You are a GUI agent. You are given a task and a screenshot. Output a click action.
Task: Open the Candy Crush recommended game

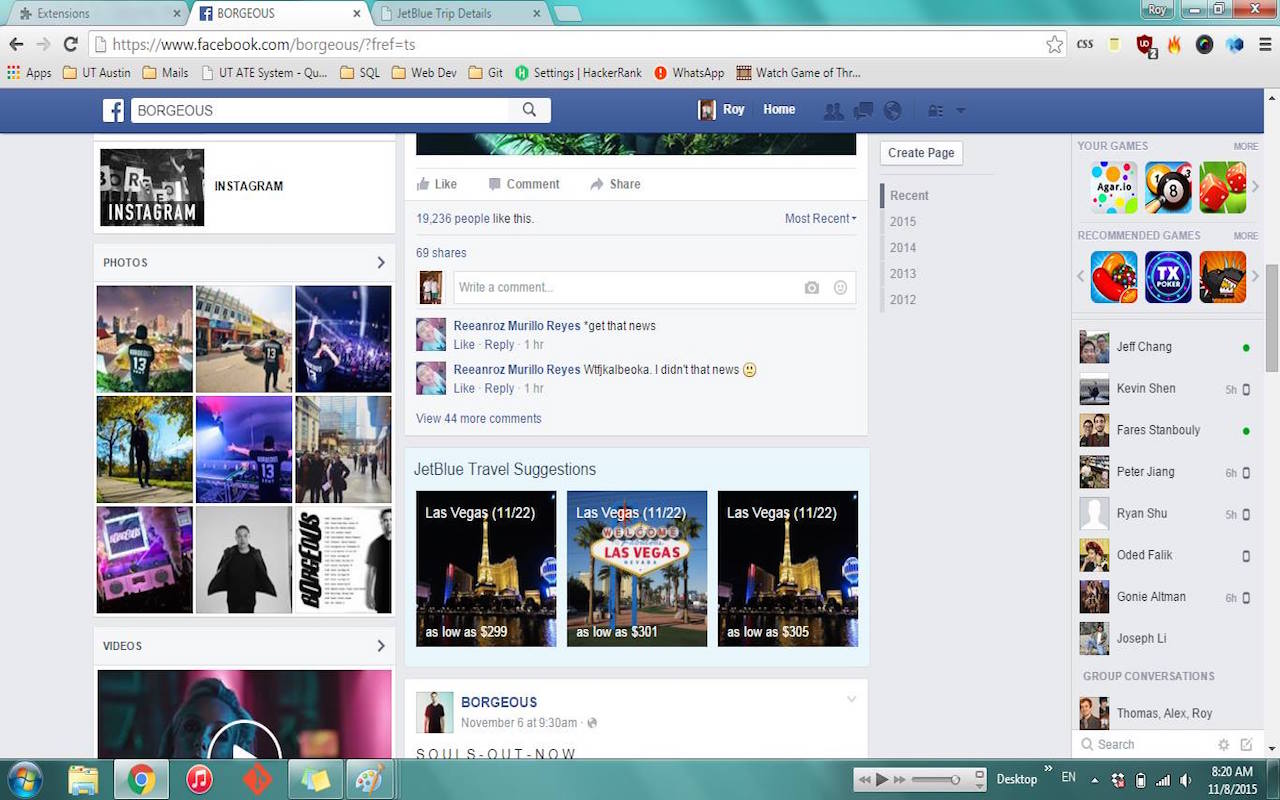tap(1114, 277)
